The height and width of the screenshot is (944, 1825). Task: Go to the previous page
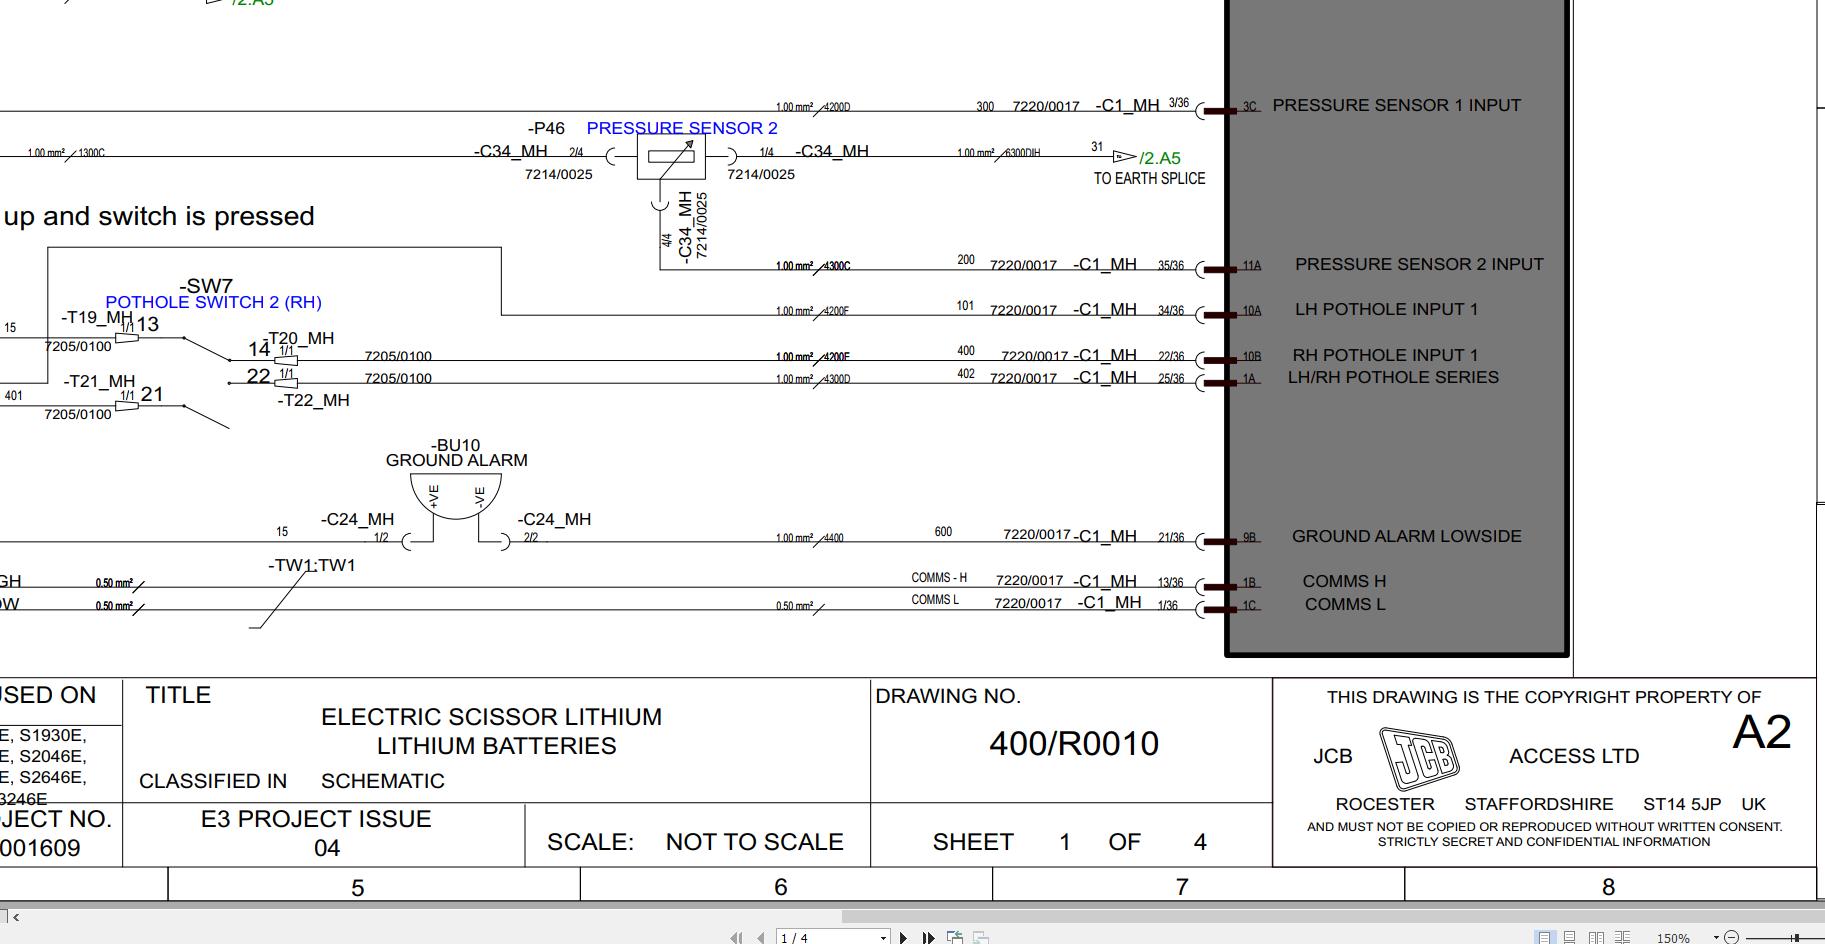(761, 938)
